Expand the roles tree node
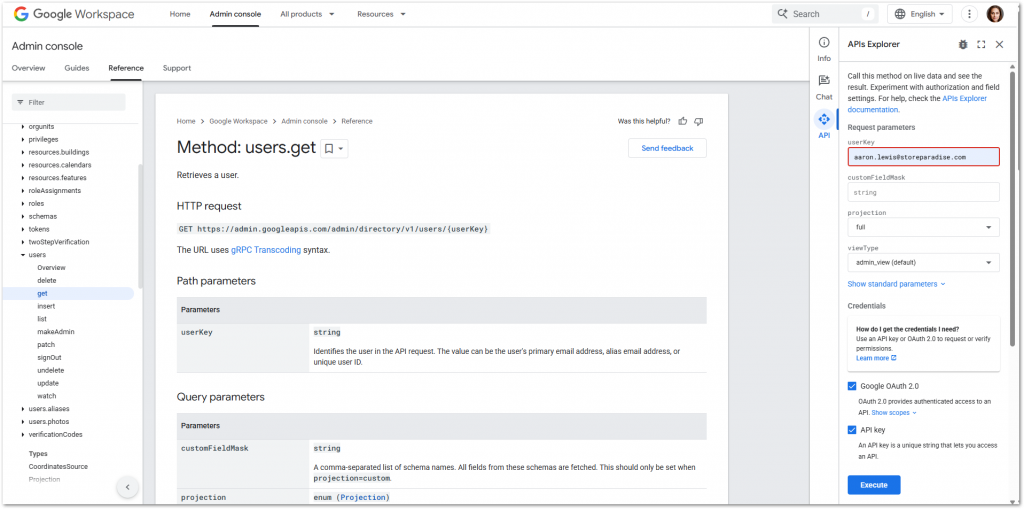The image size is (1024, 509). coord(23,203)
